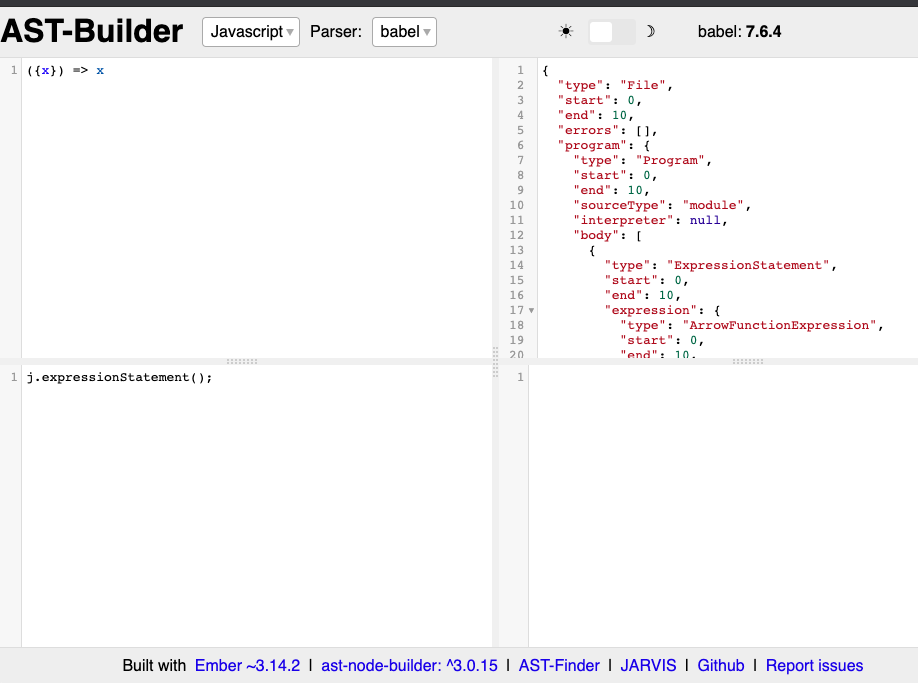Click the "interpreter": null line
The width and height of the screenshot is (918, 683).
click(x=650, y=221)
